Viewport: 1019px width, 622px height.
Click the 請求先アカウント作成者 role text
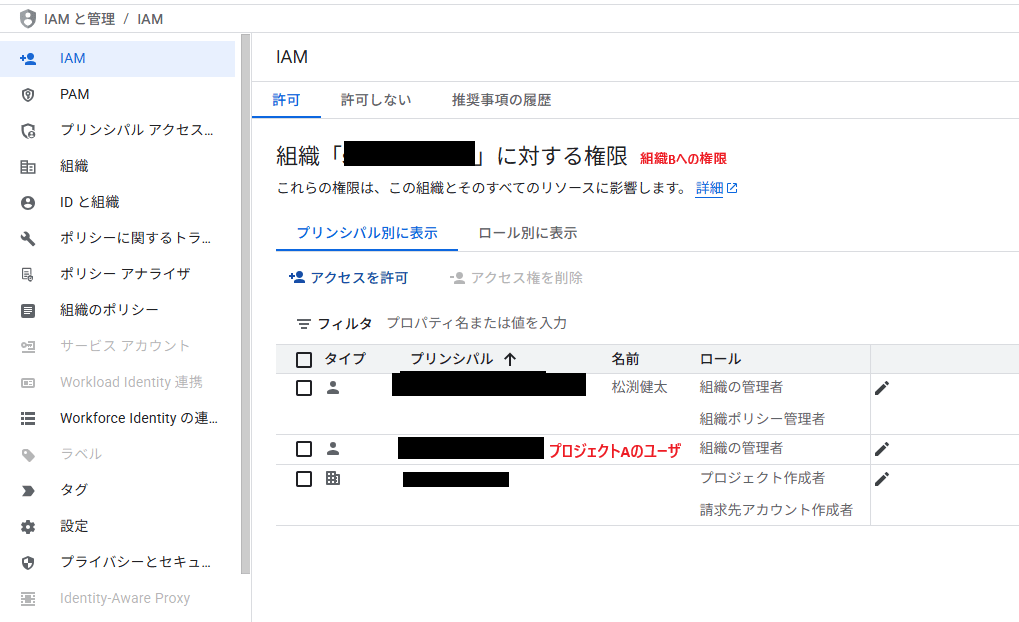776,510
